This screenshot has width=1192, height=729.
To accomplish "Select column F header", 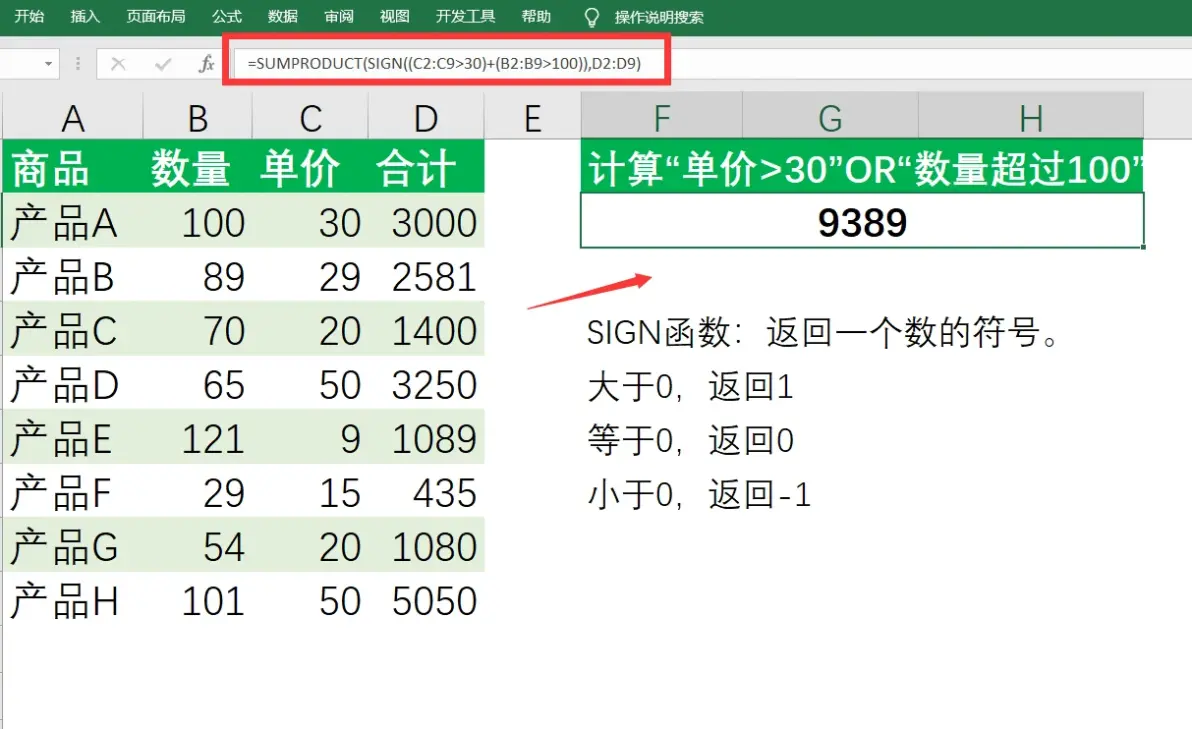I will pos(661,118).
